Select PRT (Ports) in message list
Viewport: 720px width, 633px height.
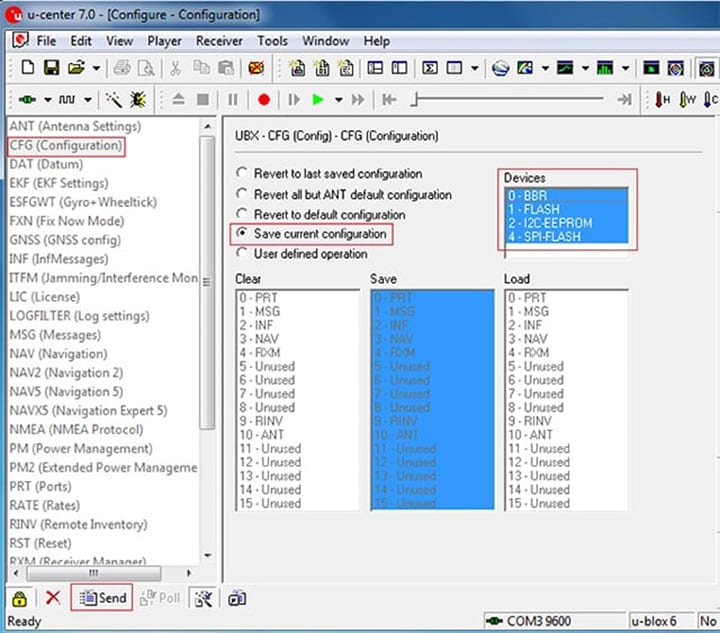point(40,486)
